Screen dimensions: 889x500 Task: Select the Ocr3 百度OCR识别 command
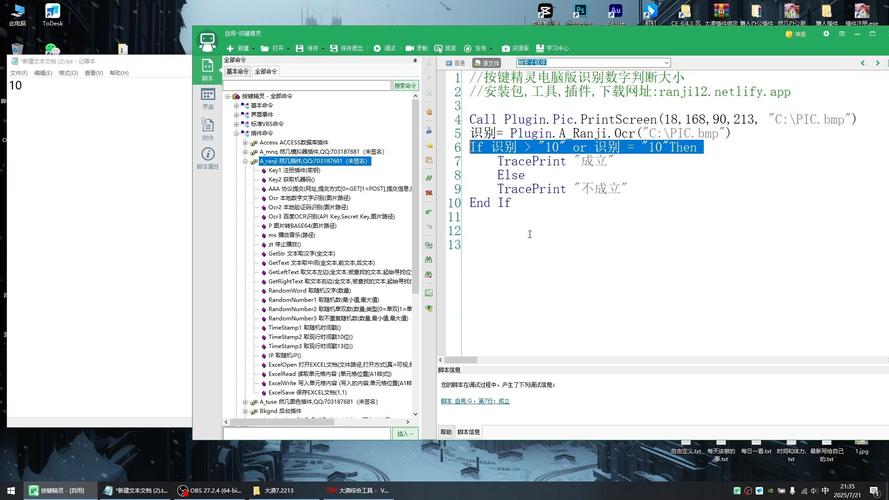point(331,217)
